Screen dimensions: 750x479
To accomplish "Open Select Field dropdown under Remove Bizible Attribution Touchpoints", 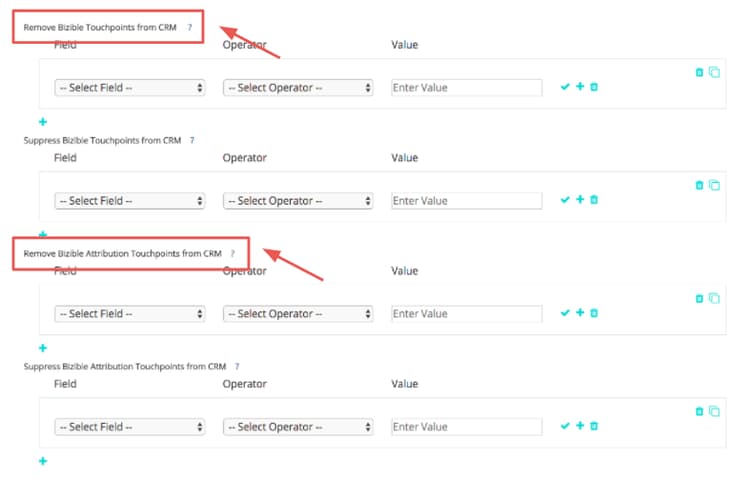I will (130, 313).
